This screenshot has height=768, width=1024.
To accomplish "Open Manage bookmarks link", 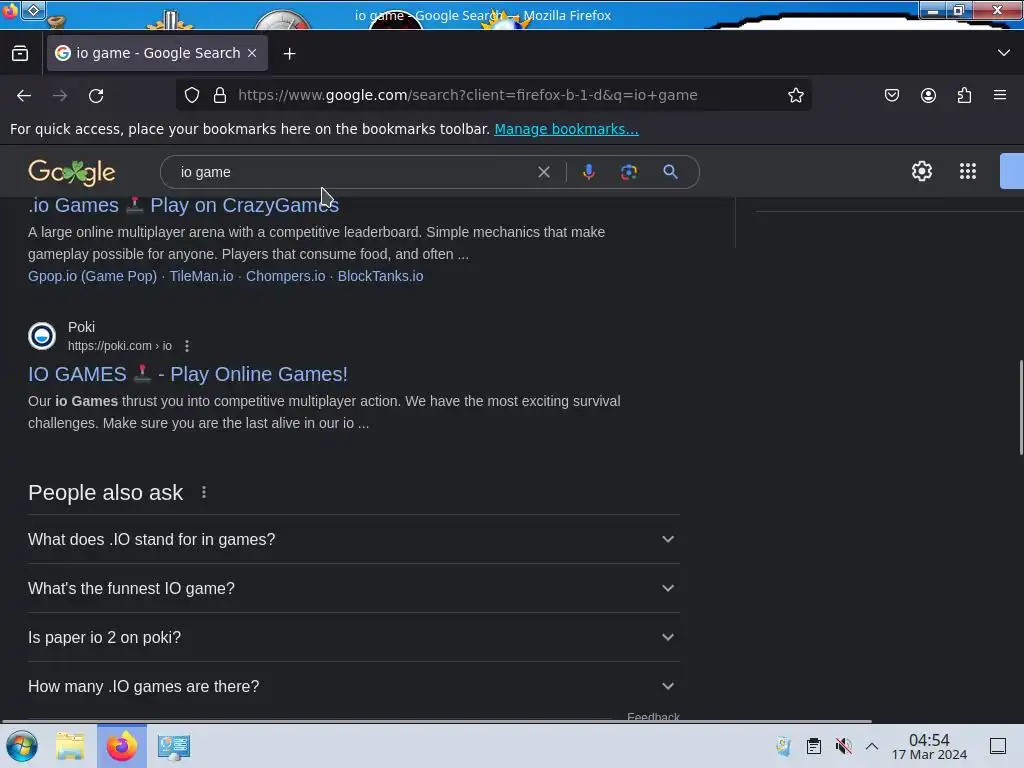I will click(x=566, y=129).
